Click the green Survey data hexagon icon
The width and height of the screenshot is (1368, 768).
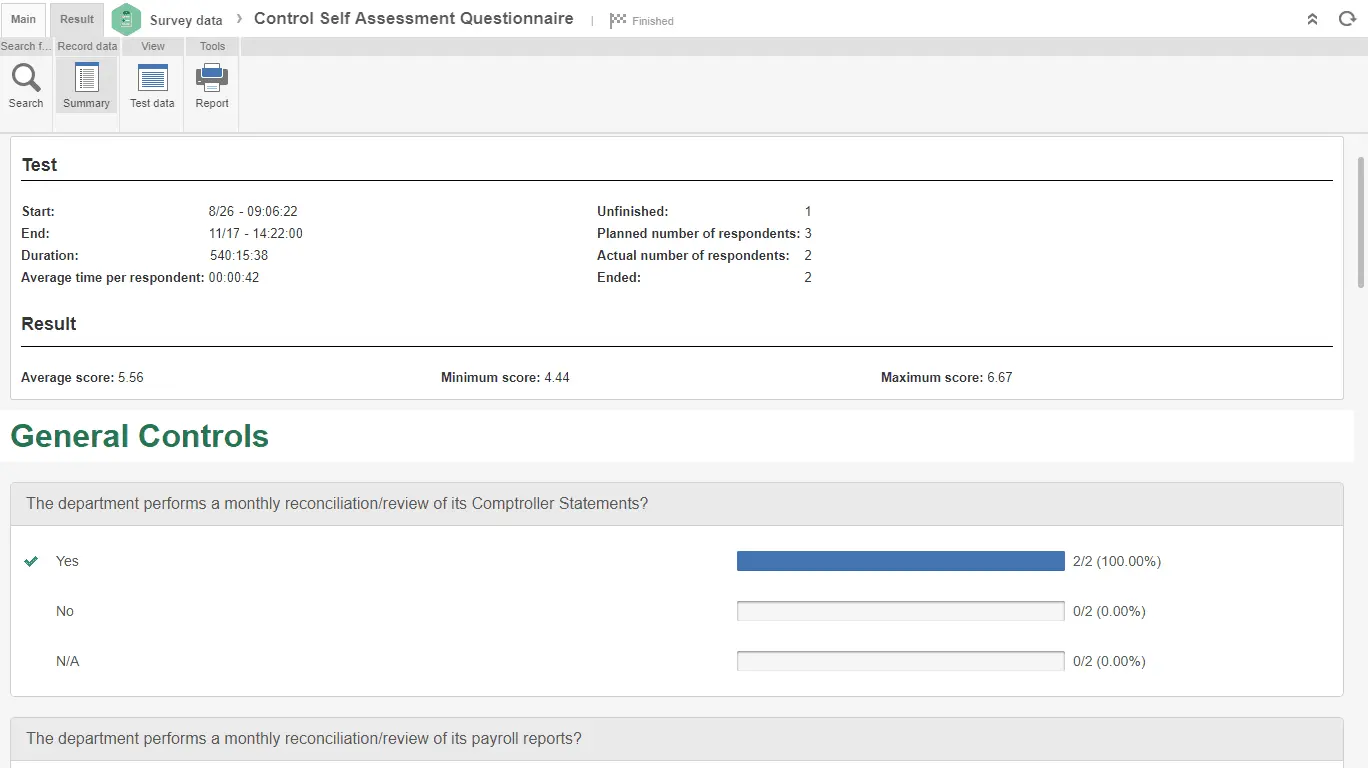[126, 19]
